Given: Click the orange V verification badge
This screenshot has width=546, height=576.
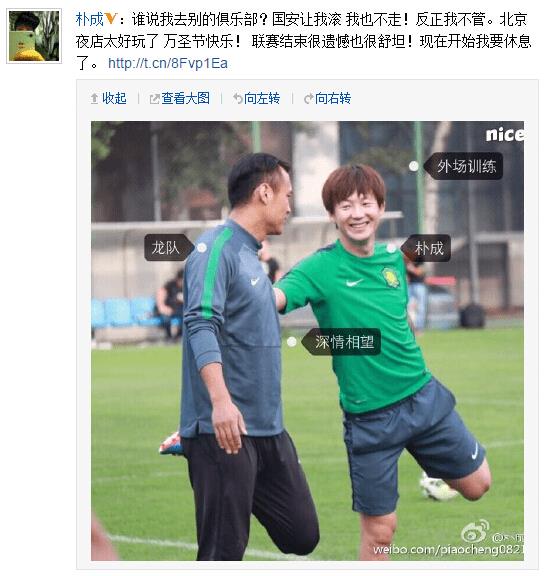Looking at the screenshot, I should (x=111, y=18).
